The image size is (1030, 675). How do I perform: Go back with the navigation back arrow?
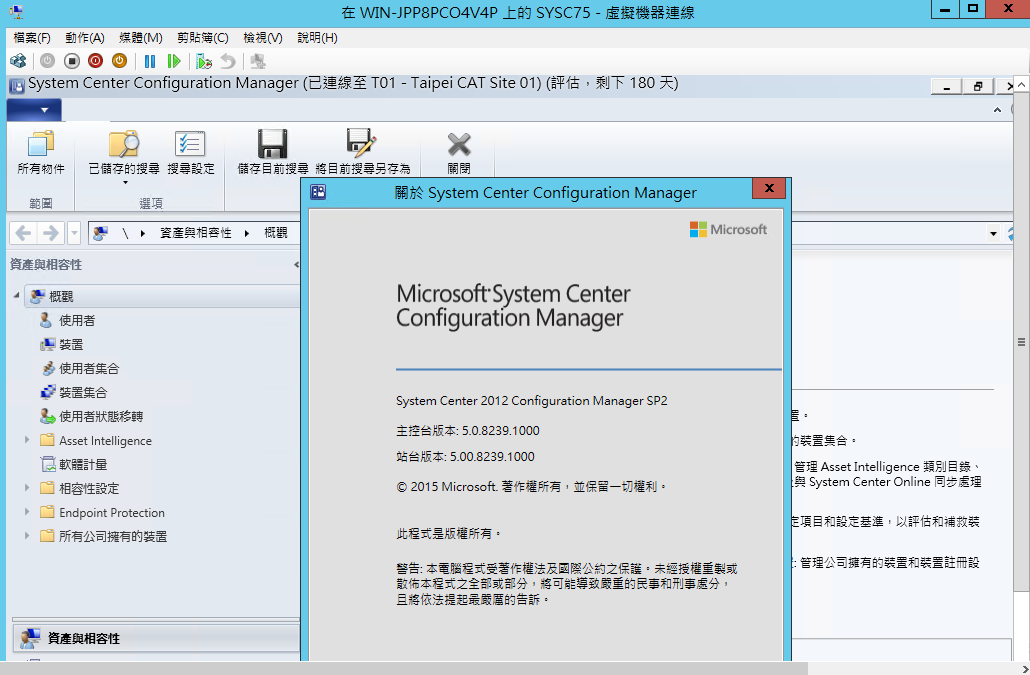(x=24, y=233)
